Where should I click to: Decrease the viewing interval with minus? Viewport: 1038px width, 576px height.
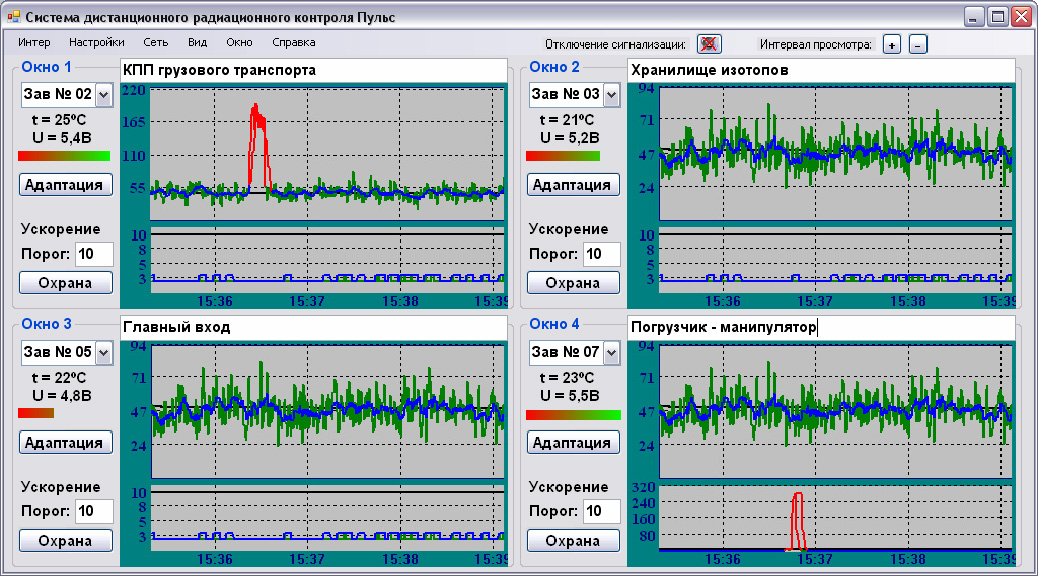tap(918, 45)
